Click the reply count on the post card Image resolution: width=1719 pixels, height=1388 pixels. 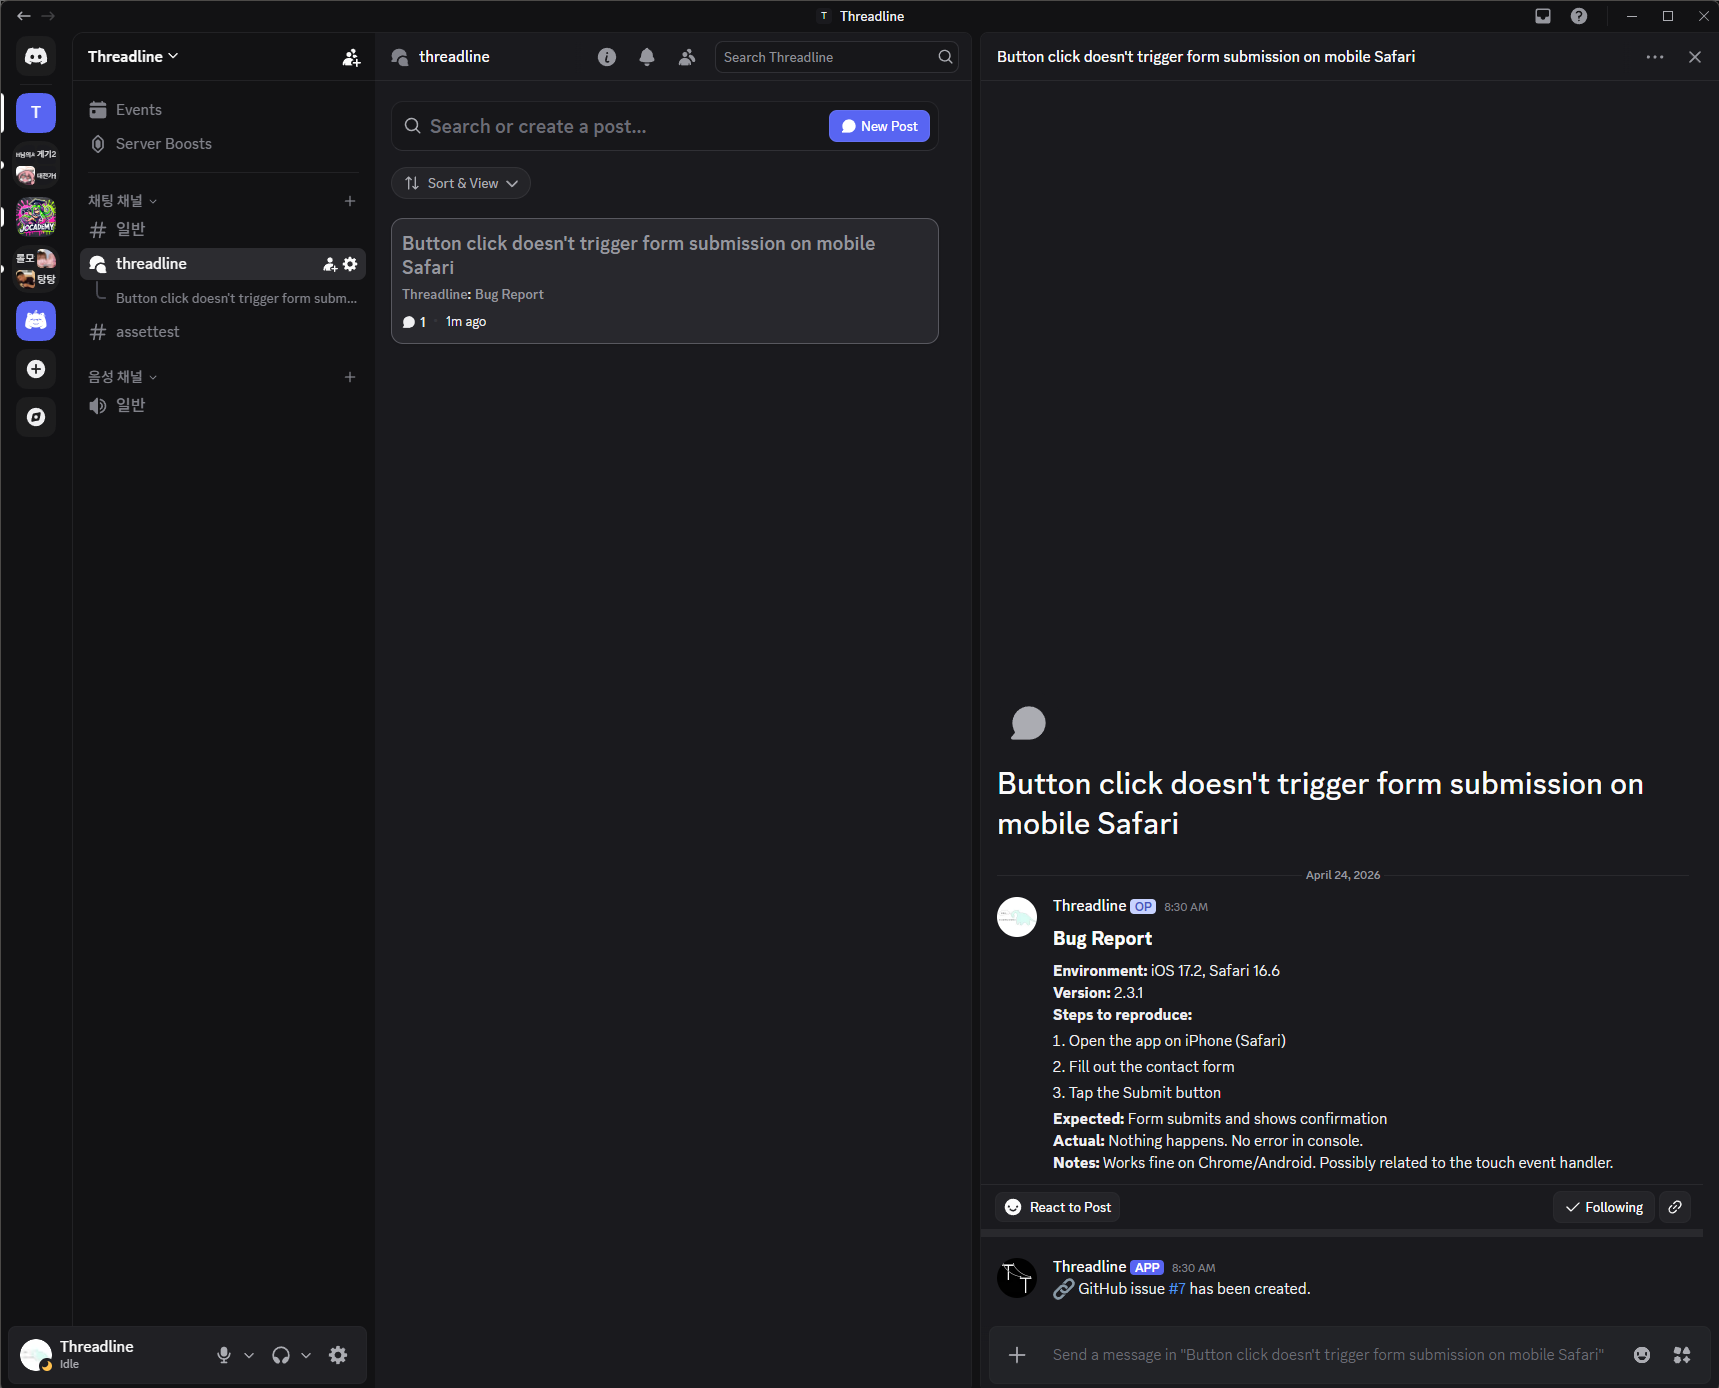pyautogui.click(x=414, y=322)
